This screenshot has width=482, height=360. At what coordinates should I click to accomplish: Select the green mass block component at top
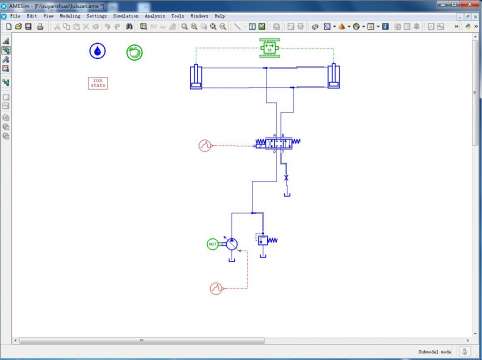(x=270, y=48)
